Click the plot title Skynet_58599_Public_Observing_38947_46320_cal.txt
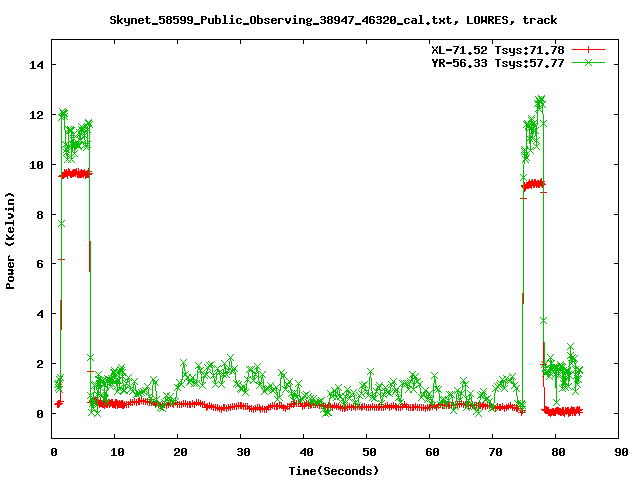This screenshot has width=640, height=480. [281, 20]
